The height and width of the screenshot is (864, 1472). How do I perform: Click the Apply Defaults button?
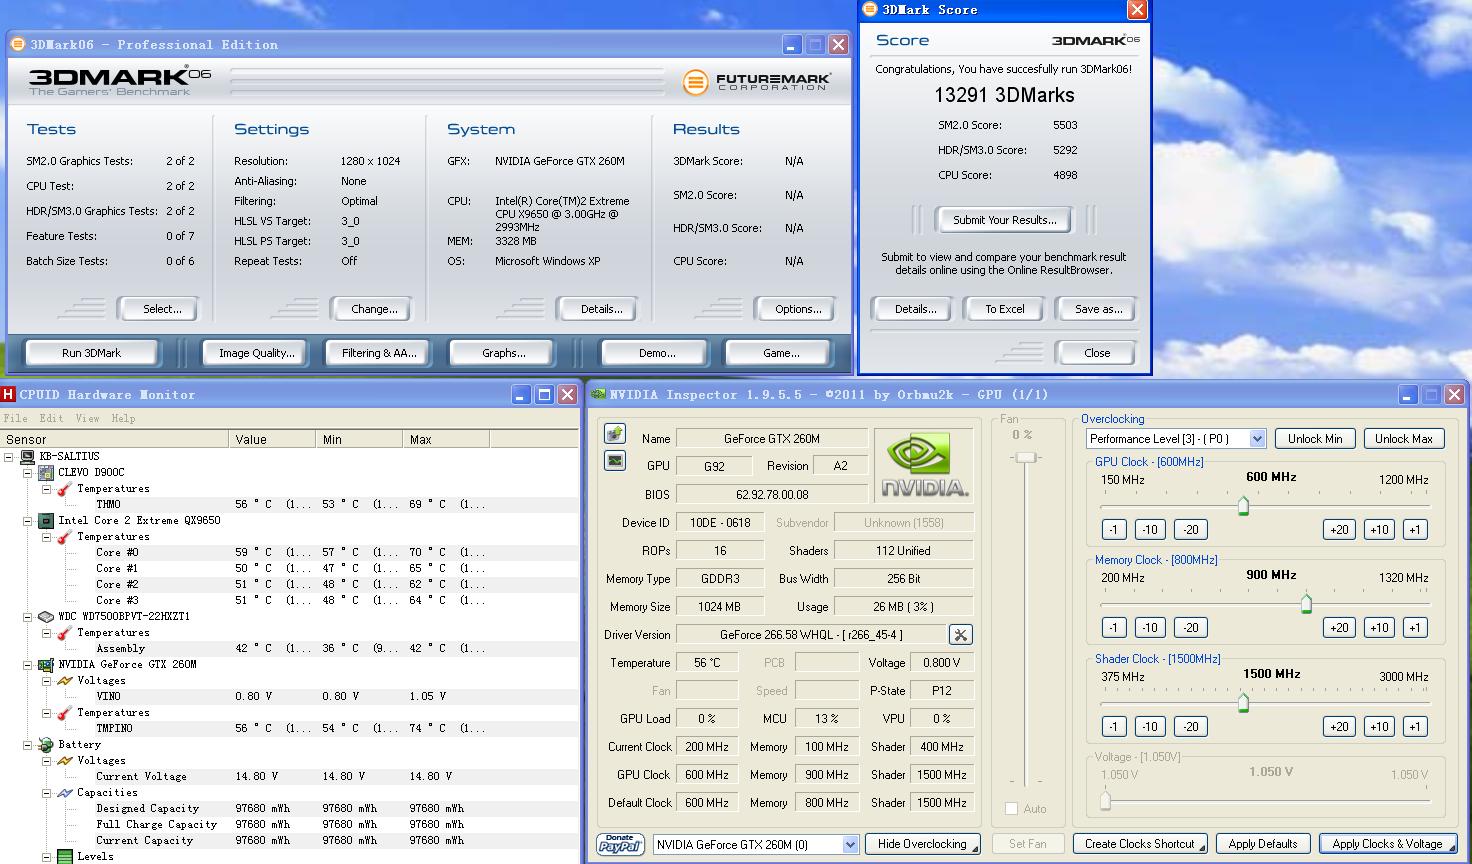tap(1263, 844)
